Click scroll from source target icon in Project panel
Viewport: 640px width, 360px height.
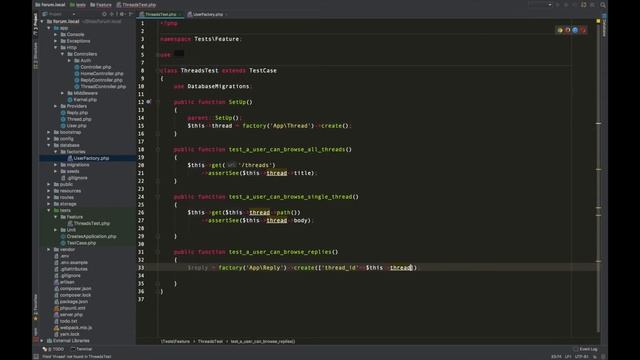pos(104,14)
